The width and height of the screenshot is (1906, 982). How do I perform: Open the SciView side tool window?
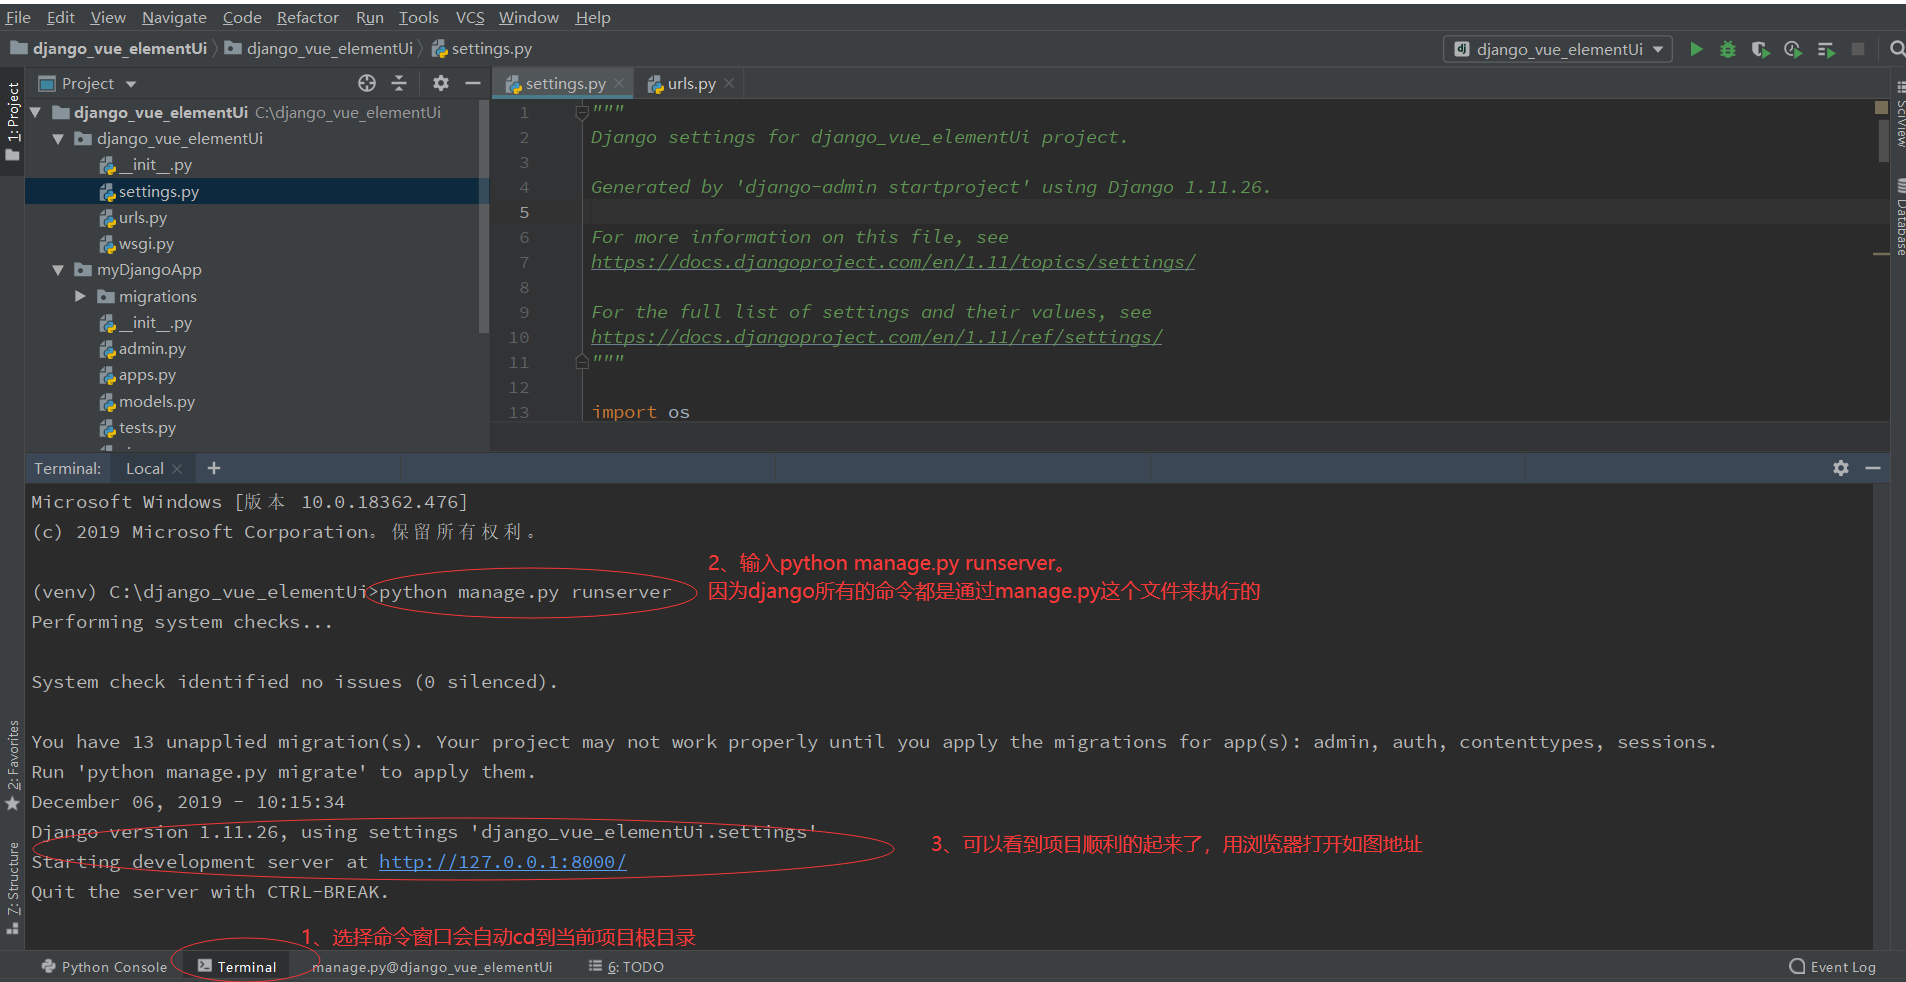click(x=1899, y=113)
